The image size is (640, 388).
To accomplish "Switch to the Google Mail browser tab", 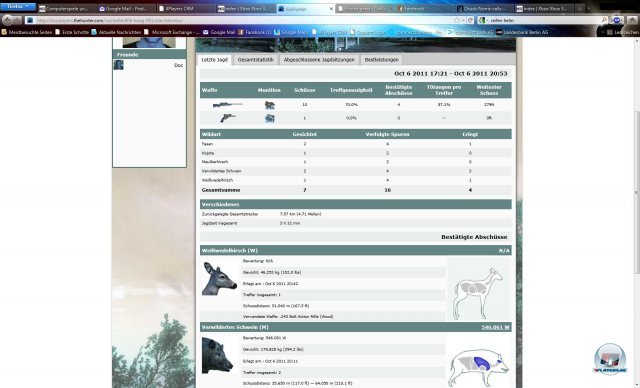I will (x=126, y=9).
